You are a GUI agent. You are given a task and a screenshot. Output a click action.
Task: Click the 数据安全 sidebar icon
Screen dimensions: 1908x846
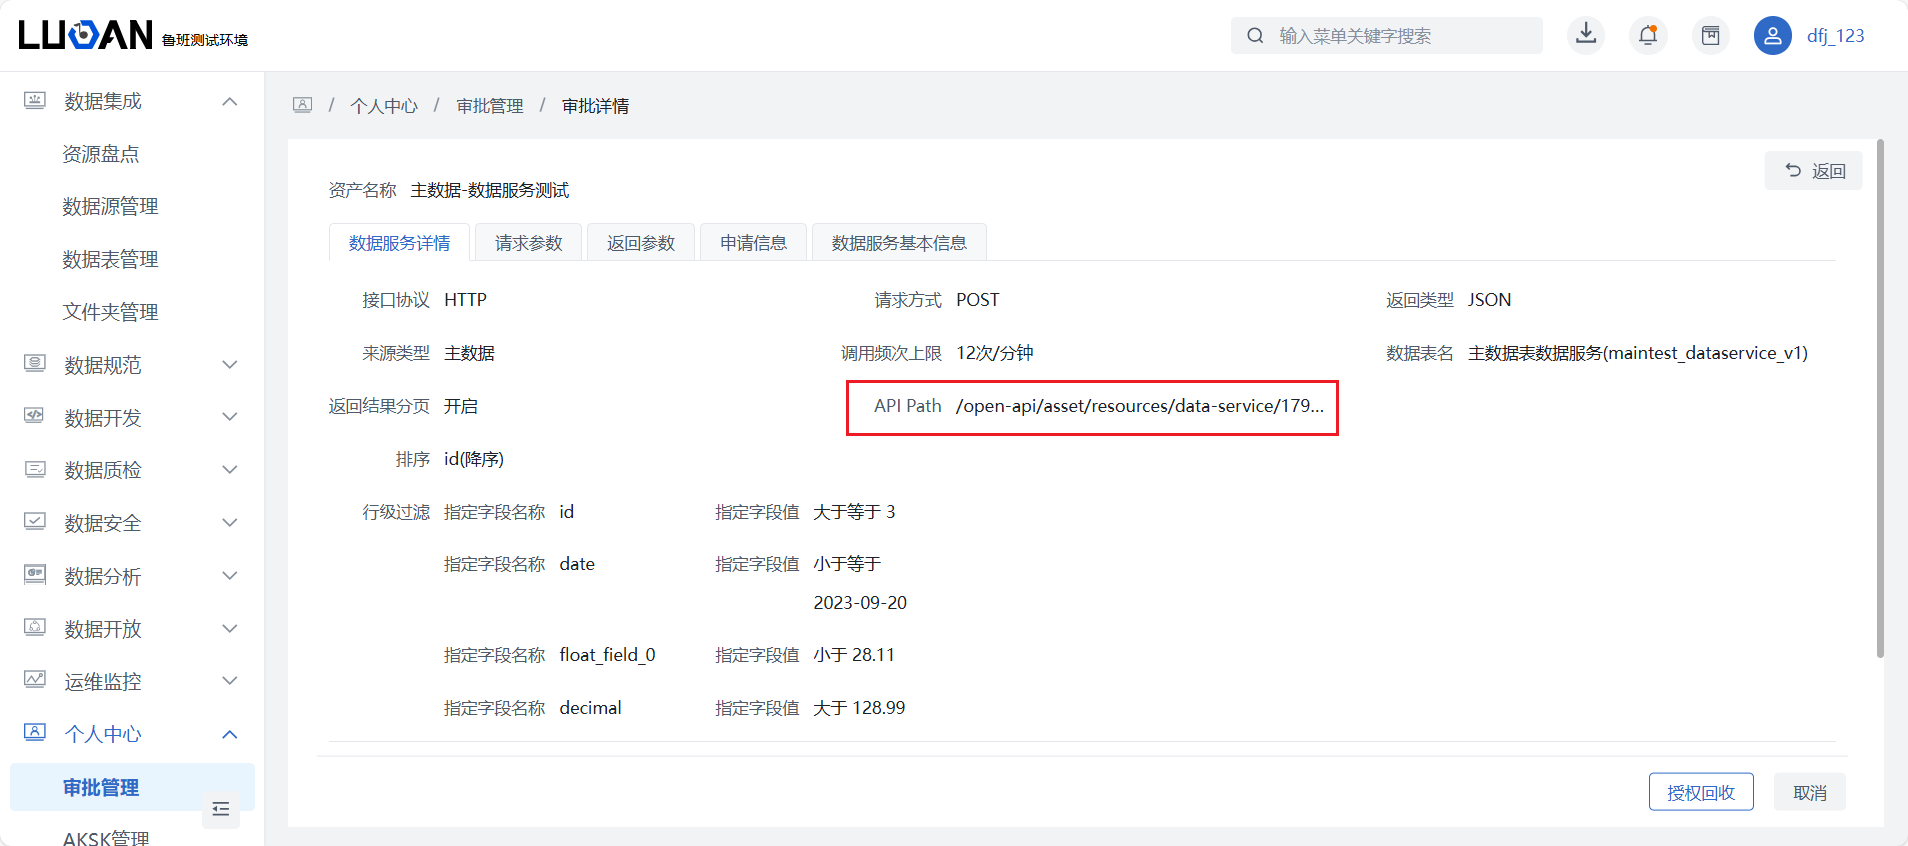coord(35,522)
